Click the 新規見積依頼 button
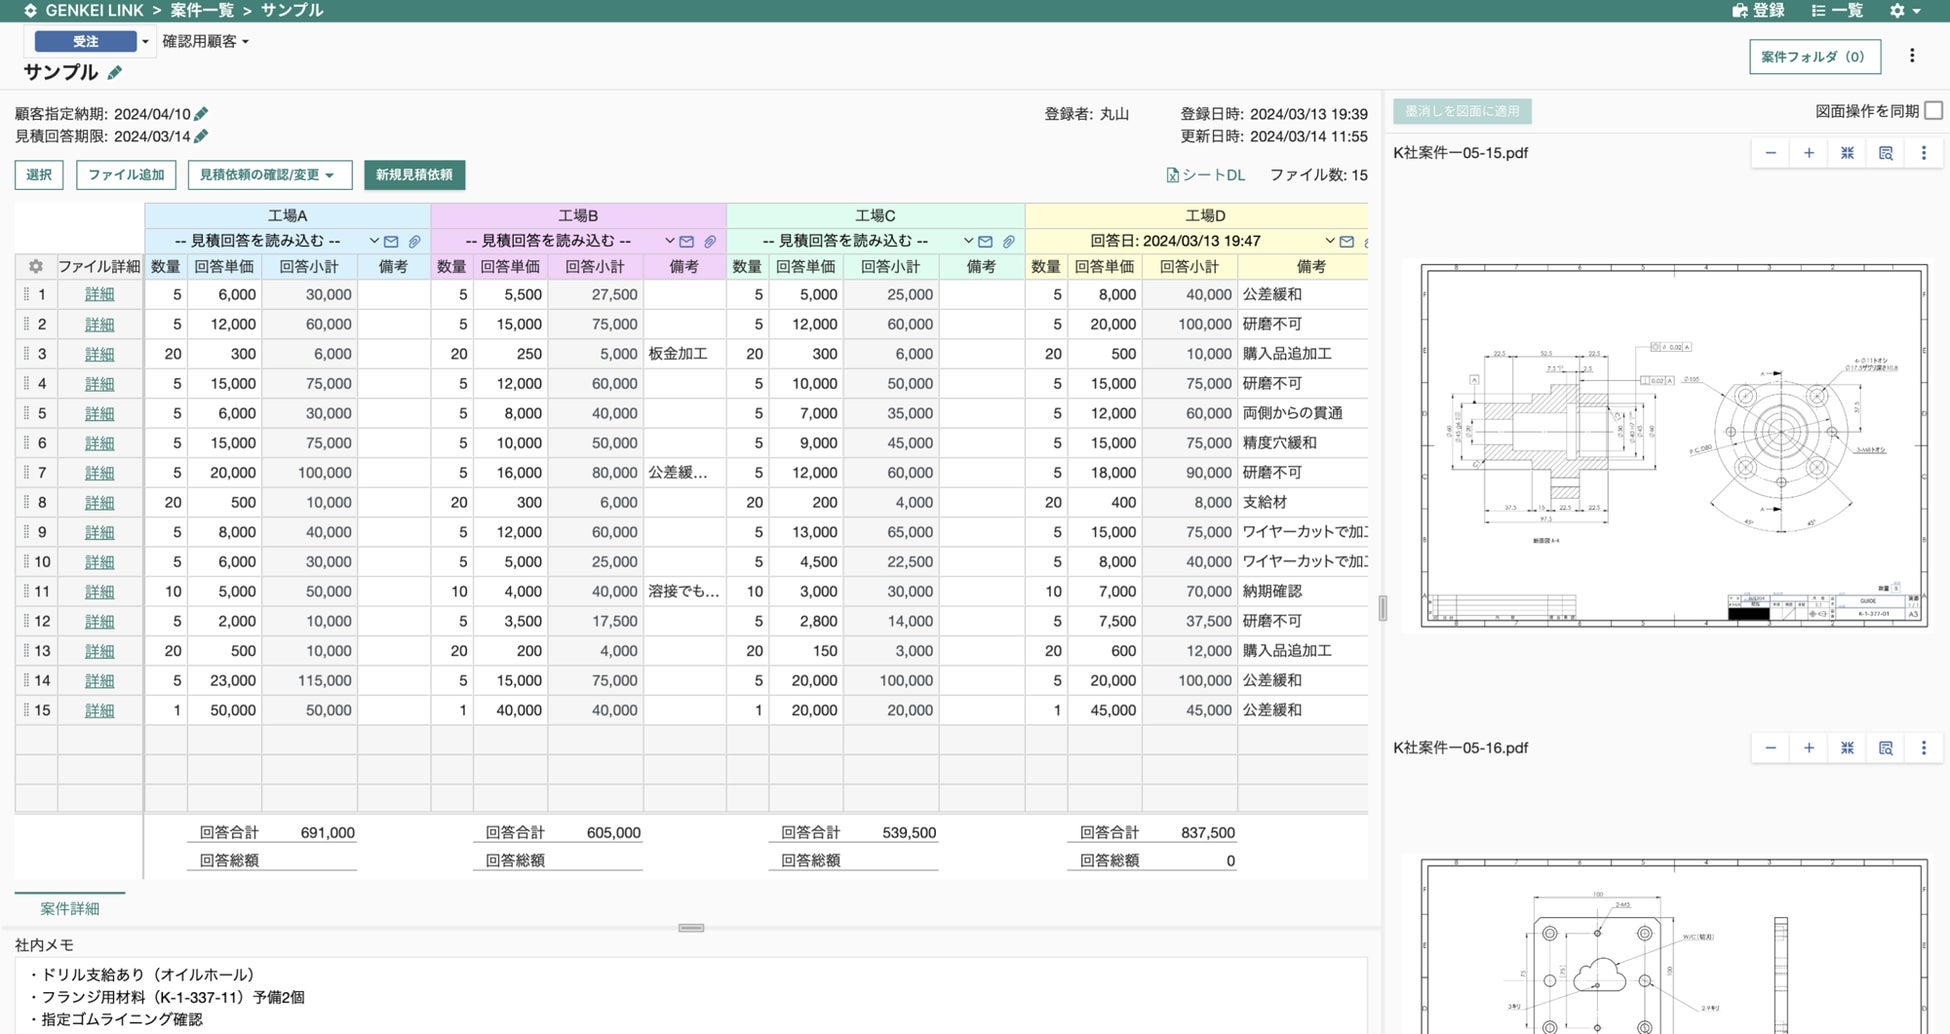1950x1034 pixels. [x=415, y=174]
